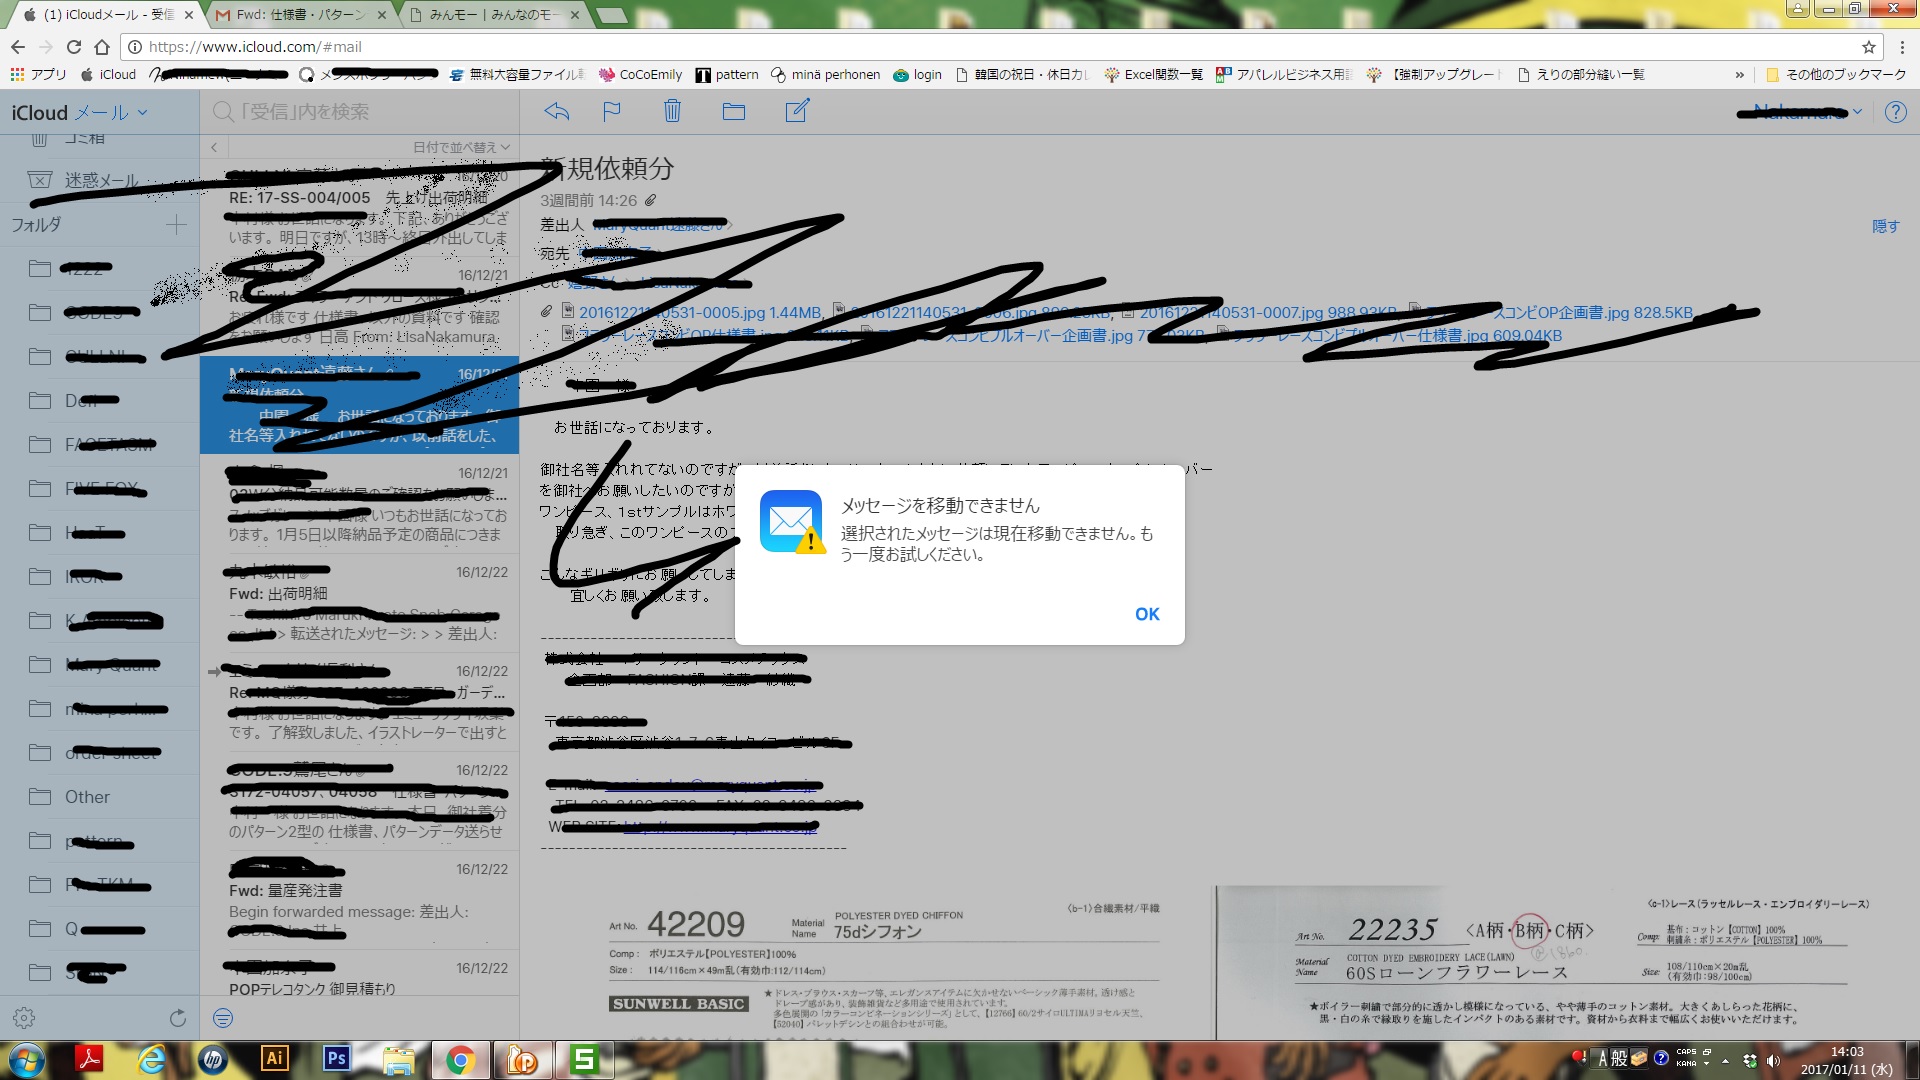
Task: Collapse sidebar with left chevron
Action: pyautogui.click(x=214, y=147)
